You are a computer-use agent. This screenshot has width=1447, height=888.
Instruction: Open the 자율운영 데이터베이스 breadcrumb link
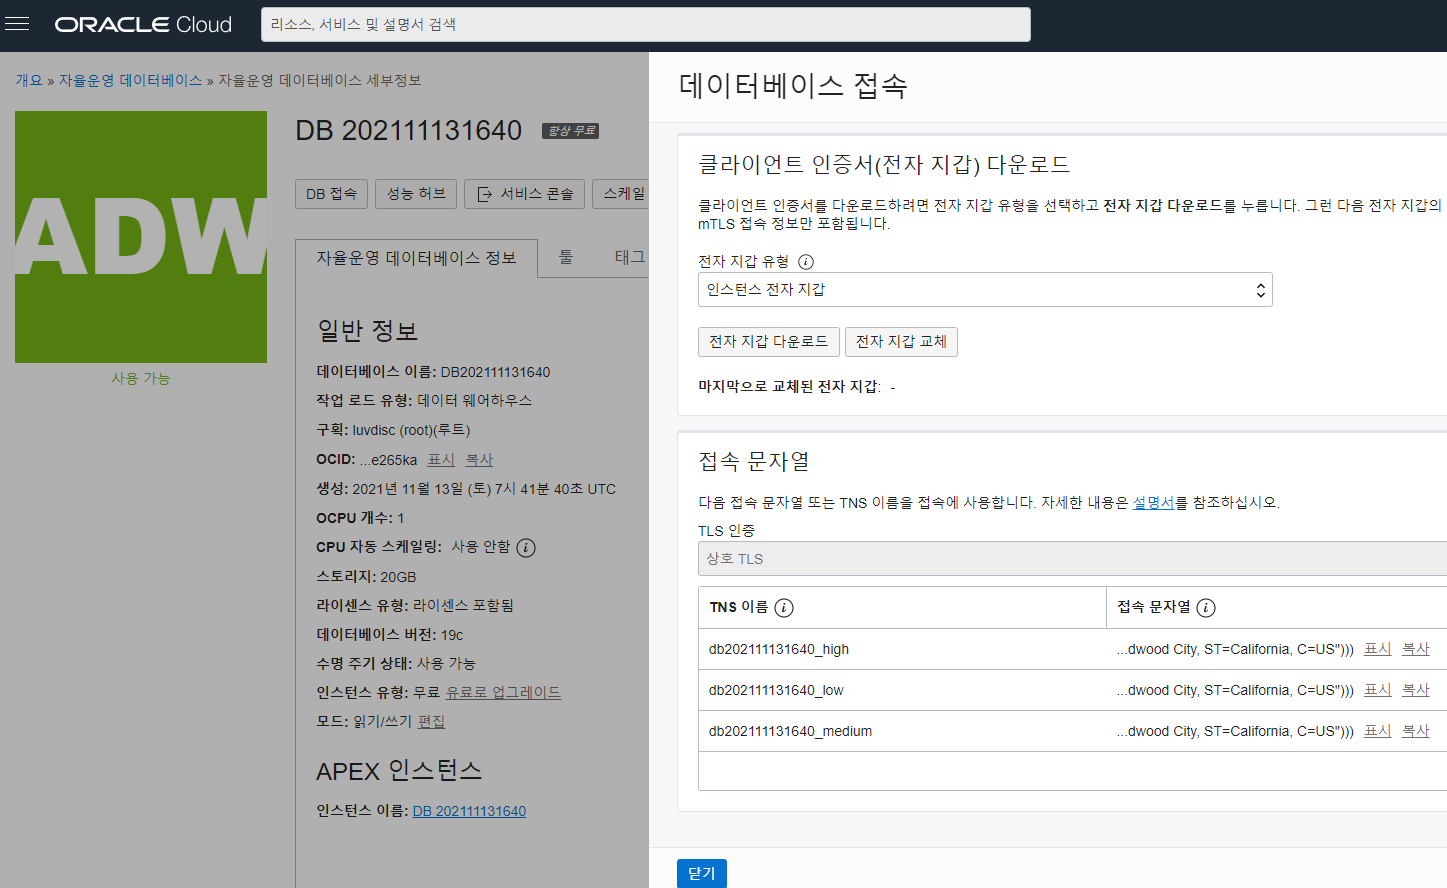coord(130,80)
